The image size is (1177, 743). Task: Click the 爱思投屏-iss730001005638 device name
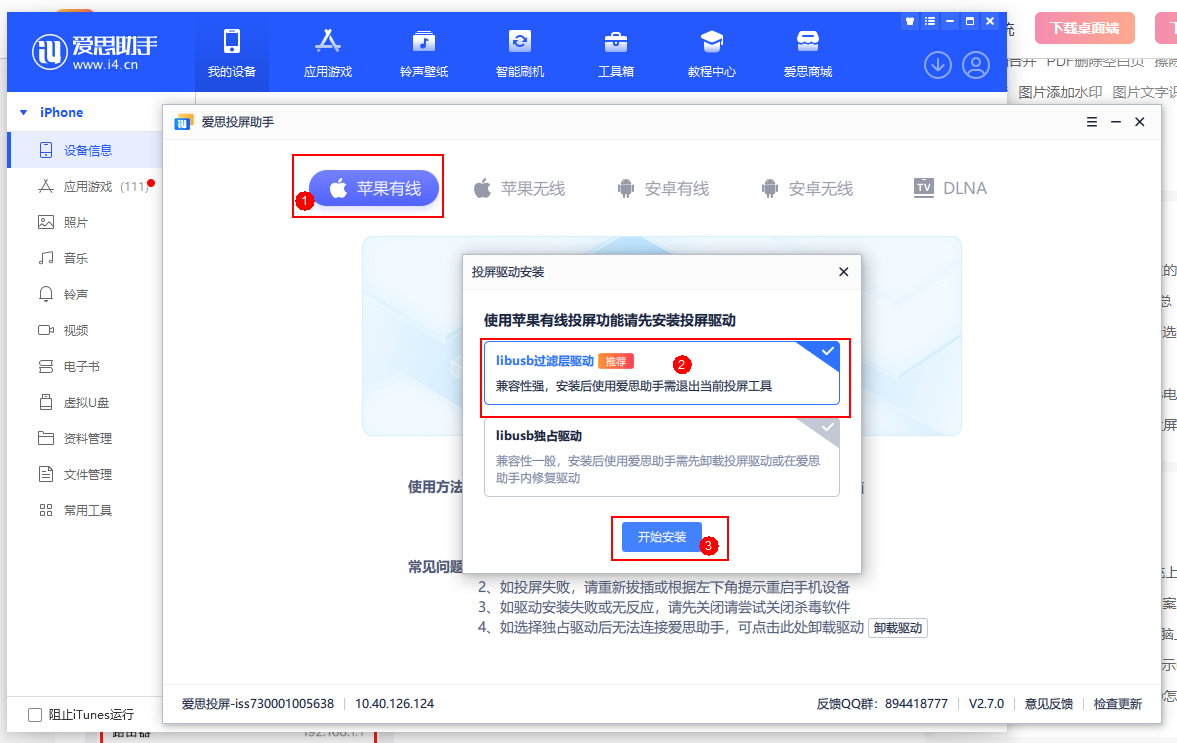coord(257,704)
